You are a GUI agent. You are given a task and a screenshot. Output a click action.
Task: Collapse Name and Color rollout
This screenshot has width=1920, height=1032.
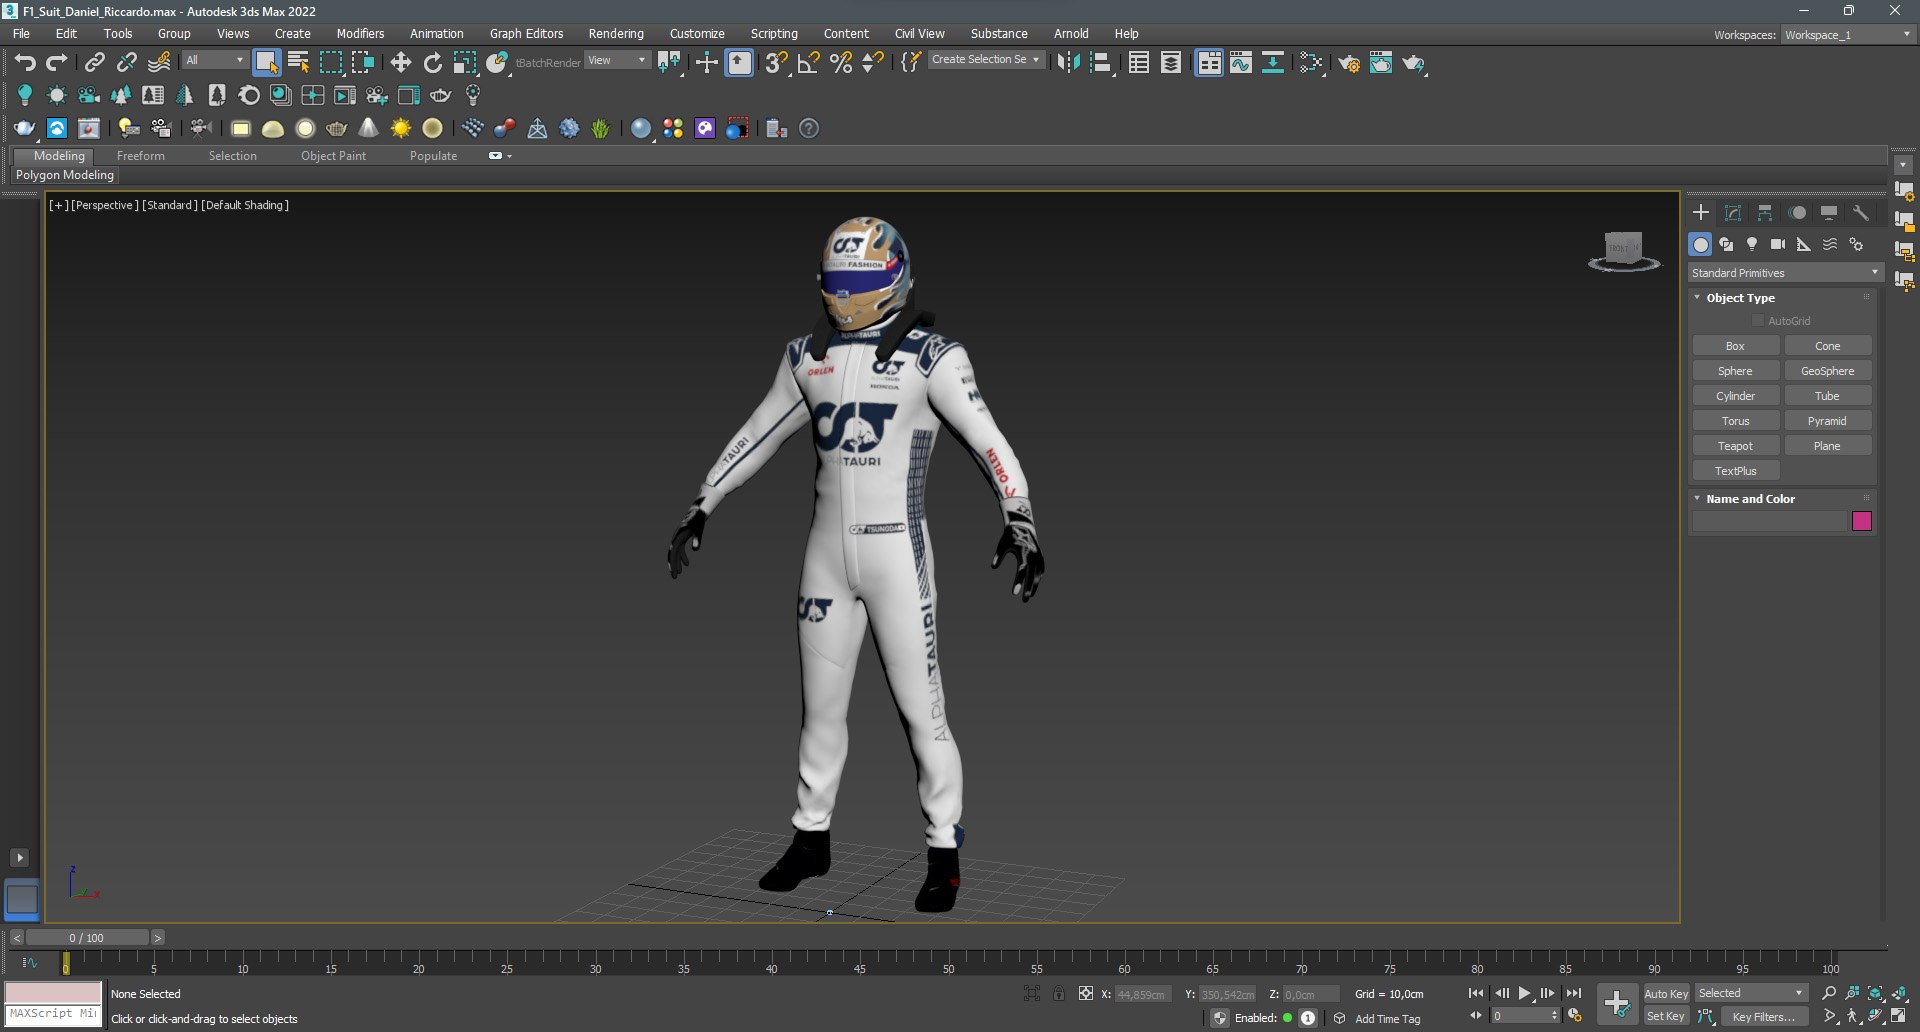tap(1697, 498)
